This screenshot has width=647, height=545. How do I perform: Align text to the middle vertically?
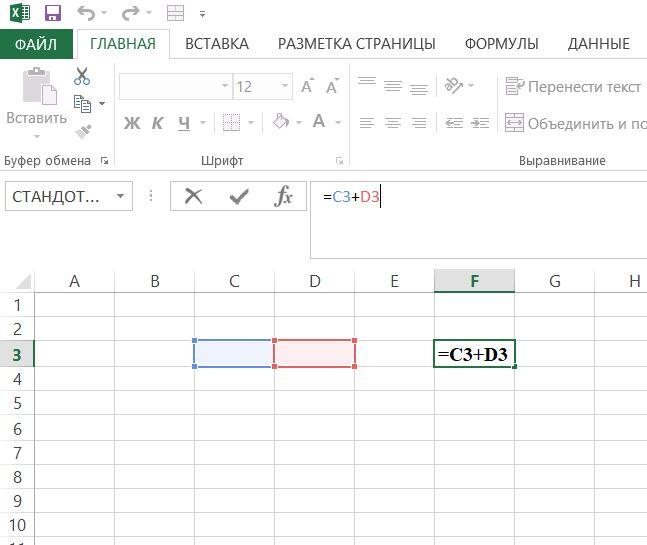393,86
